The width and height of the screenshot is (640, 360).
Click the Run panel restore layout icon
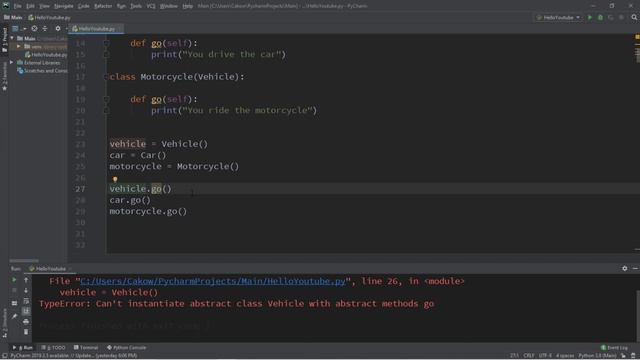click(x=14, y=303)
